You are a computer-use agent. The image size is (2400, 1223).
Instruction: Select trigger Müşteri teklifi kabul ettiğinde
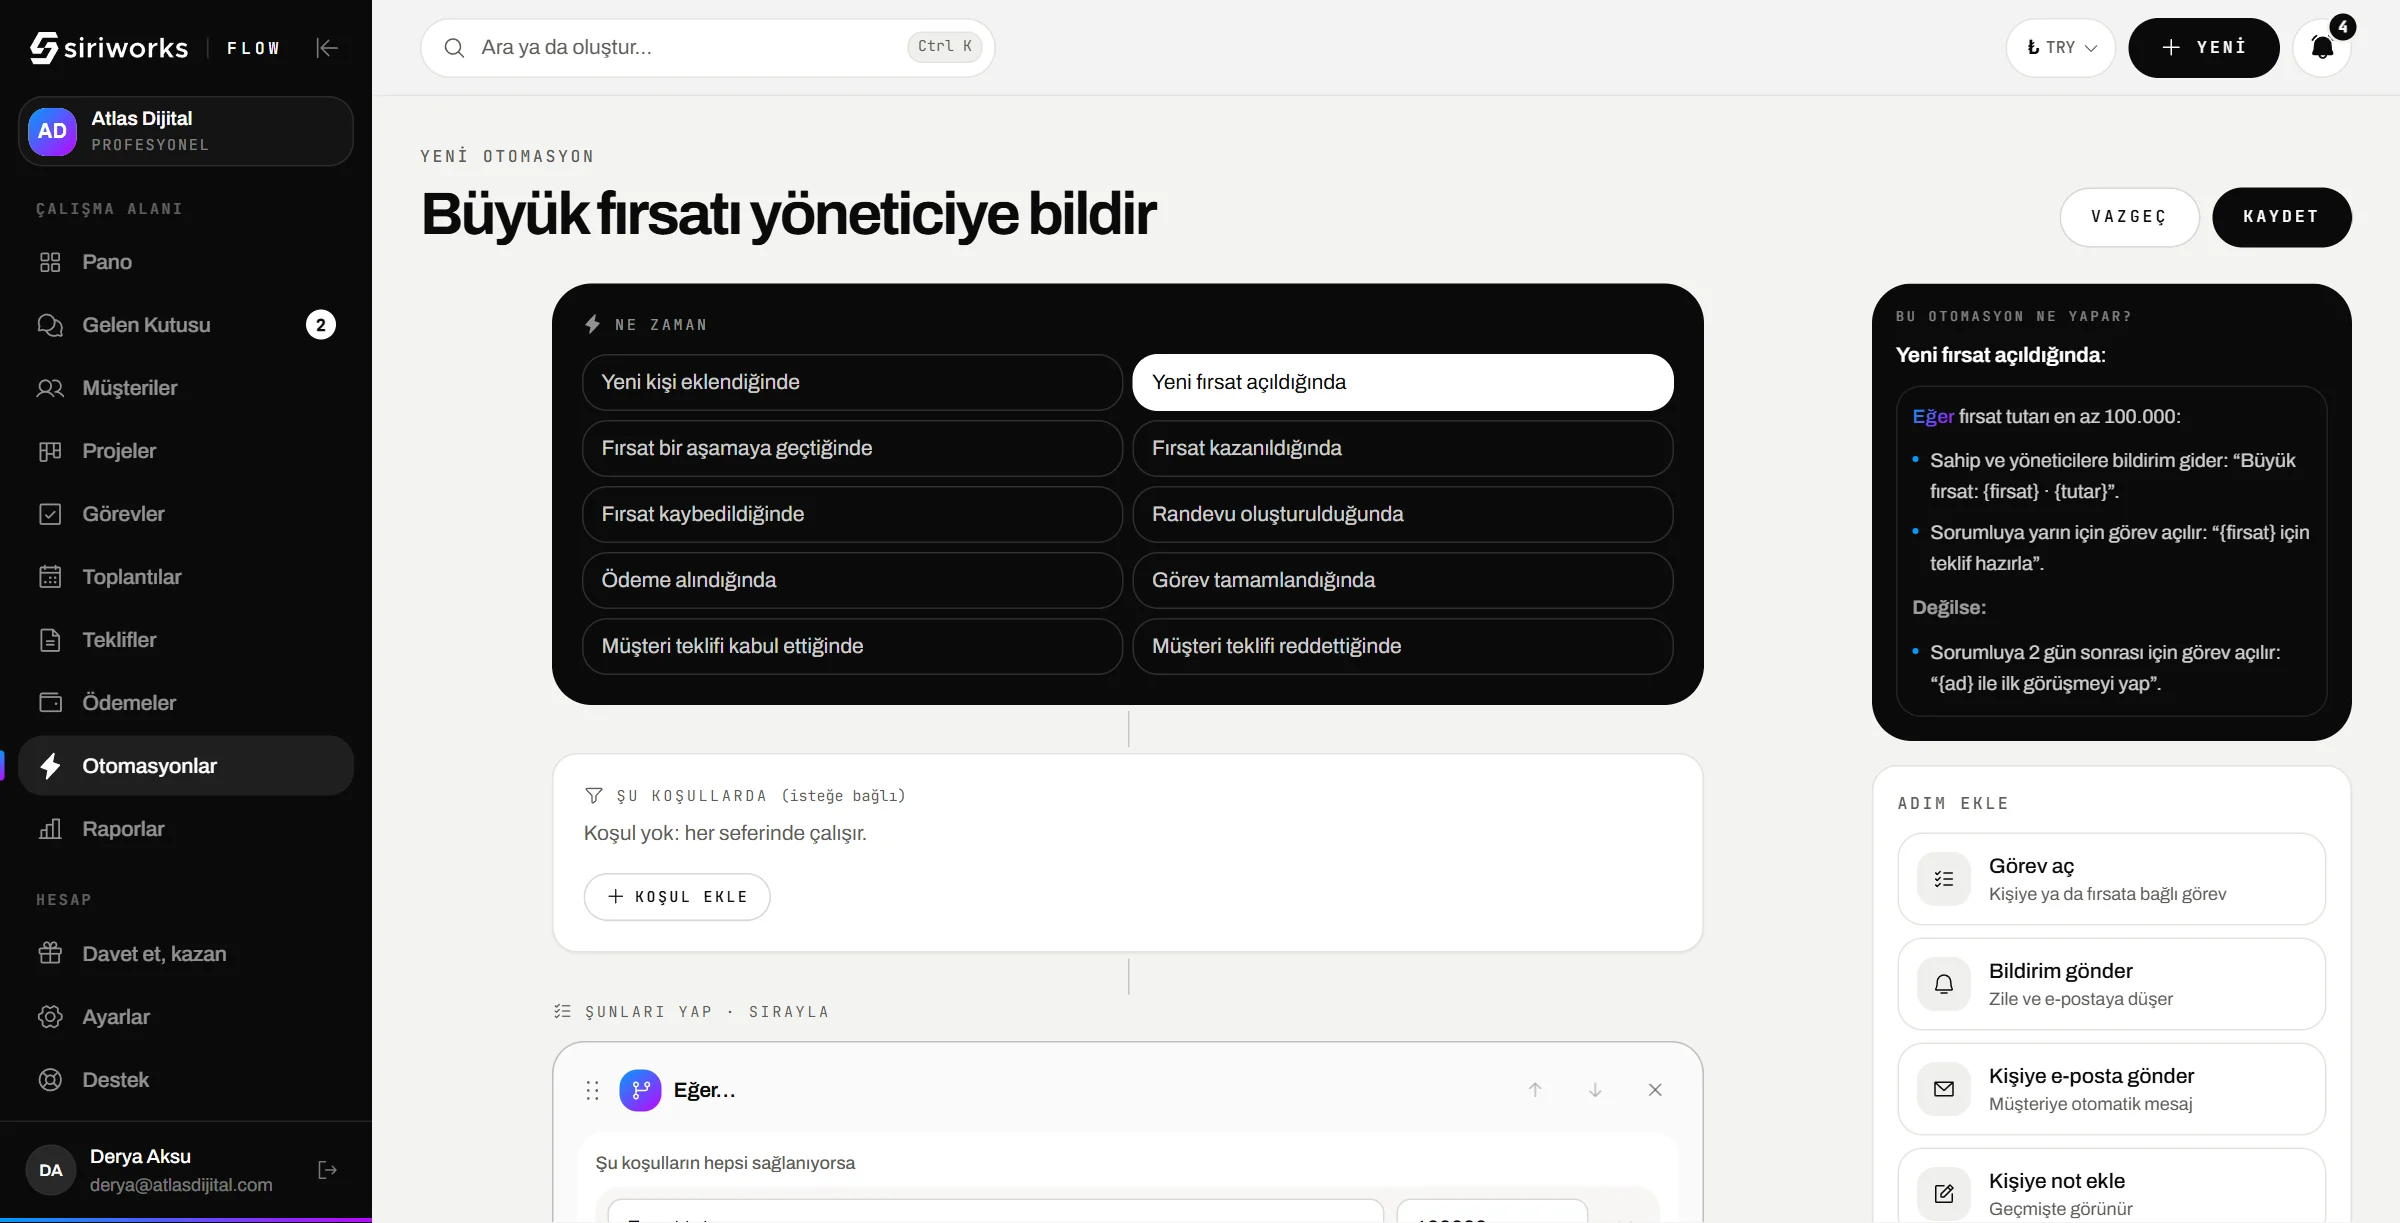coord(852,646)
